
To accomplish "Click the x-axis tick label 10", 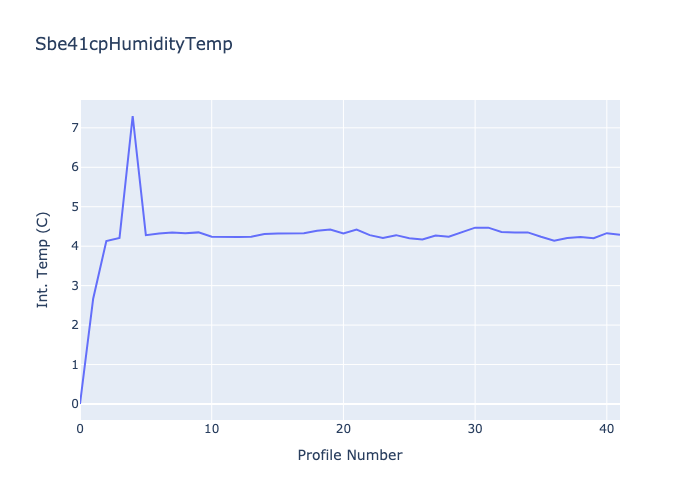I will (212, 429).
